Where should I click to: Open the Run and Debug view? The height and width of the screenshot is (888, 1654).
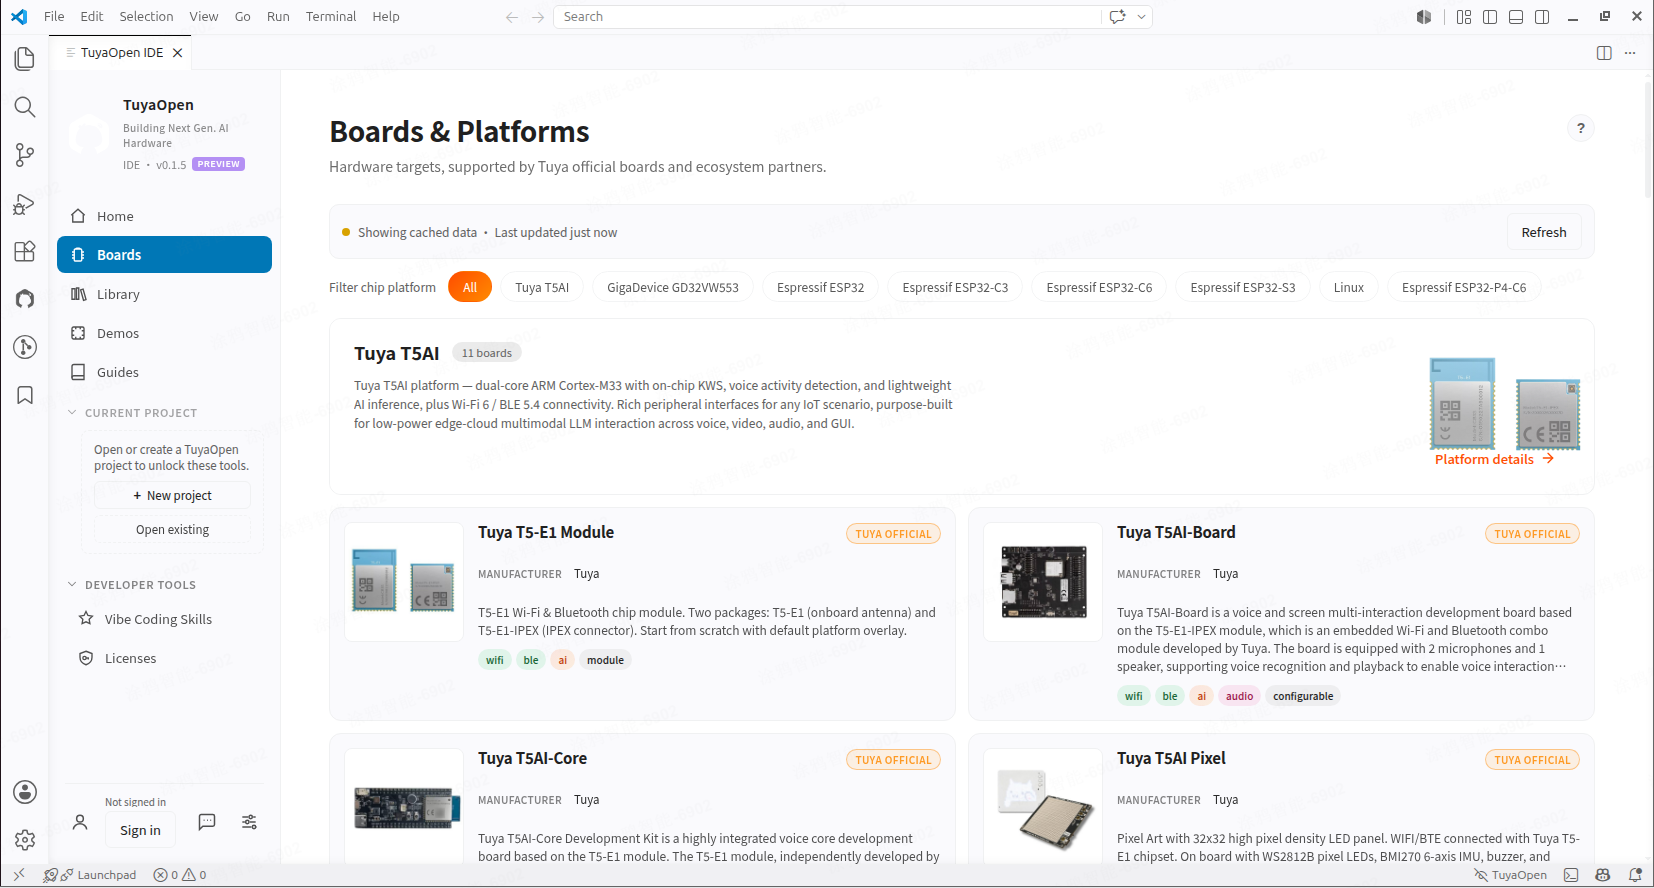25,203
